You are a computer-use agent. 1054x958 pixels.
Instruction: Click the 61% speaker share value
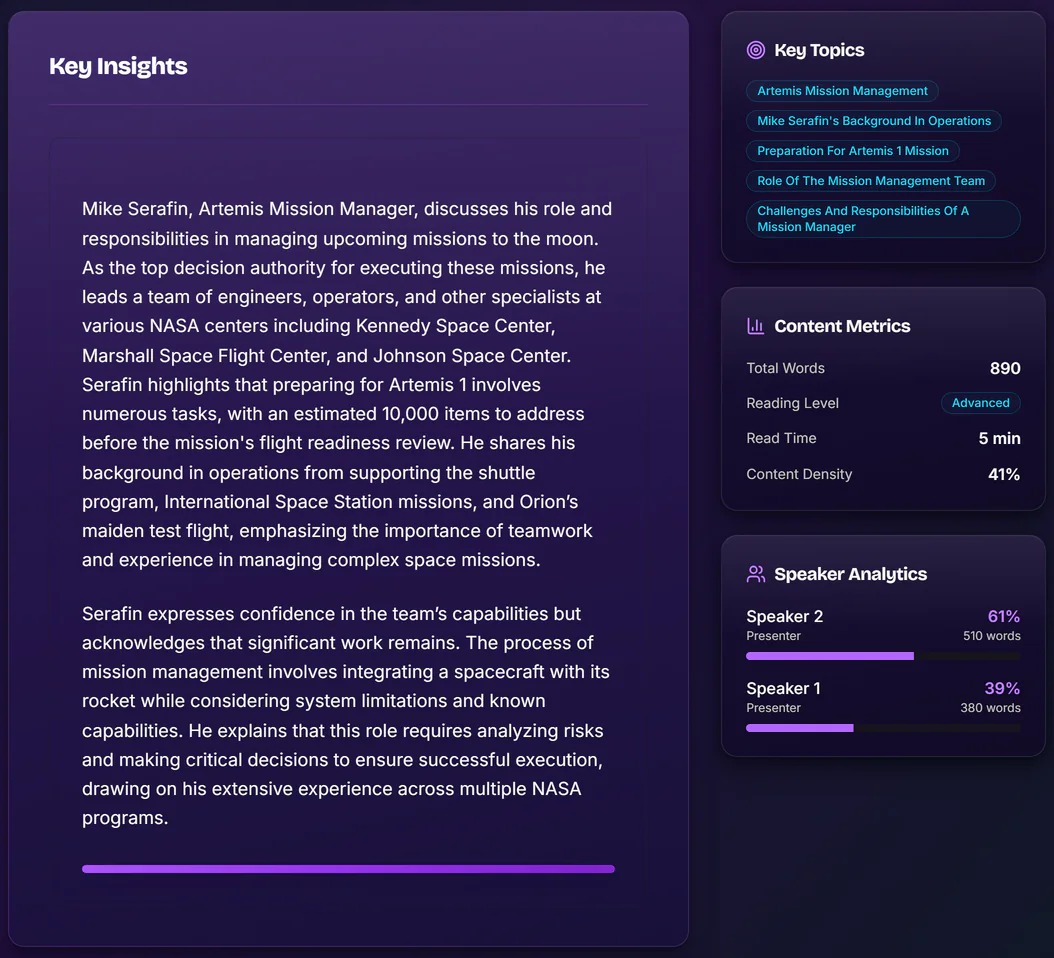click(x=1004, y=616)
